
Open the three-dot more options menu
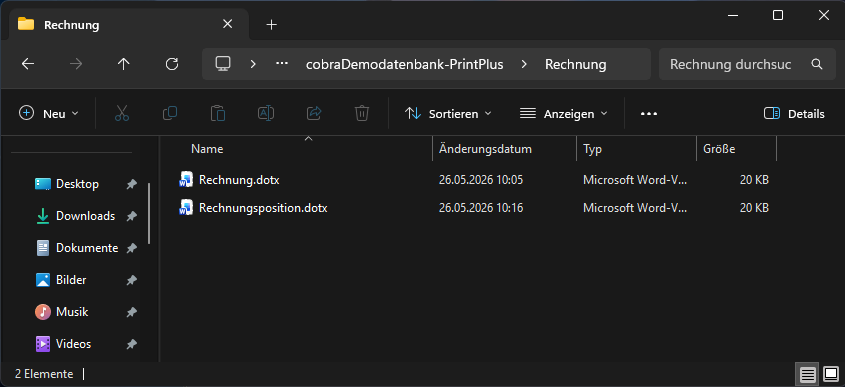tap(649, 114)
